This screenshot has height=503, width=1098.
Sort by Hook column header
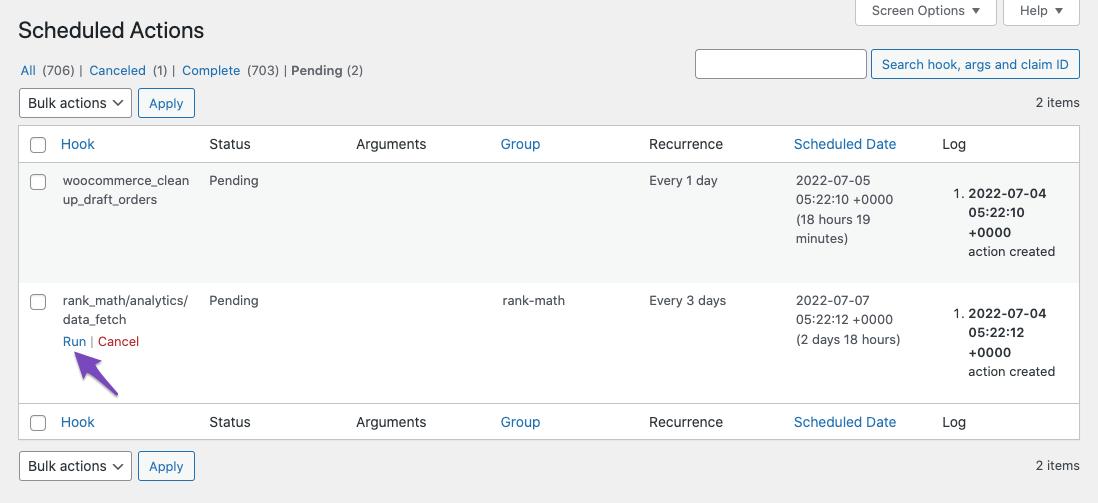[78, 144]
